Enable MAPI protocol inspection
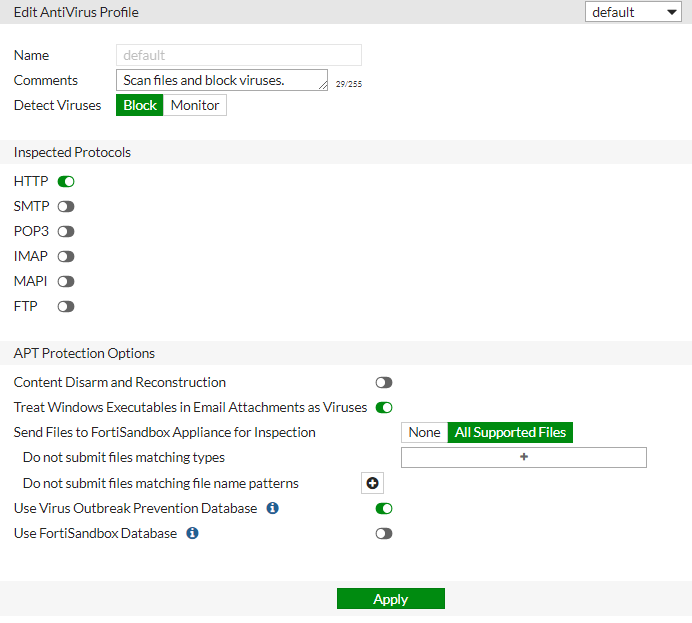Image resolution: width=692 pixels, height=623 pixels. click(66, 281)
